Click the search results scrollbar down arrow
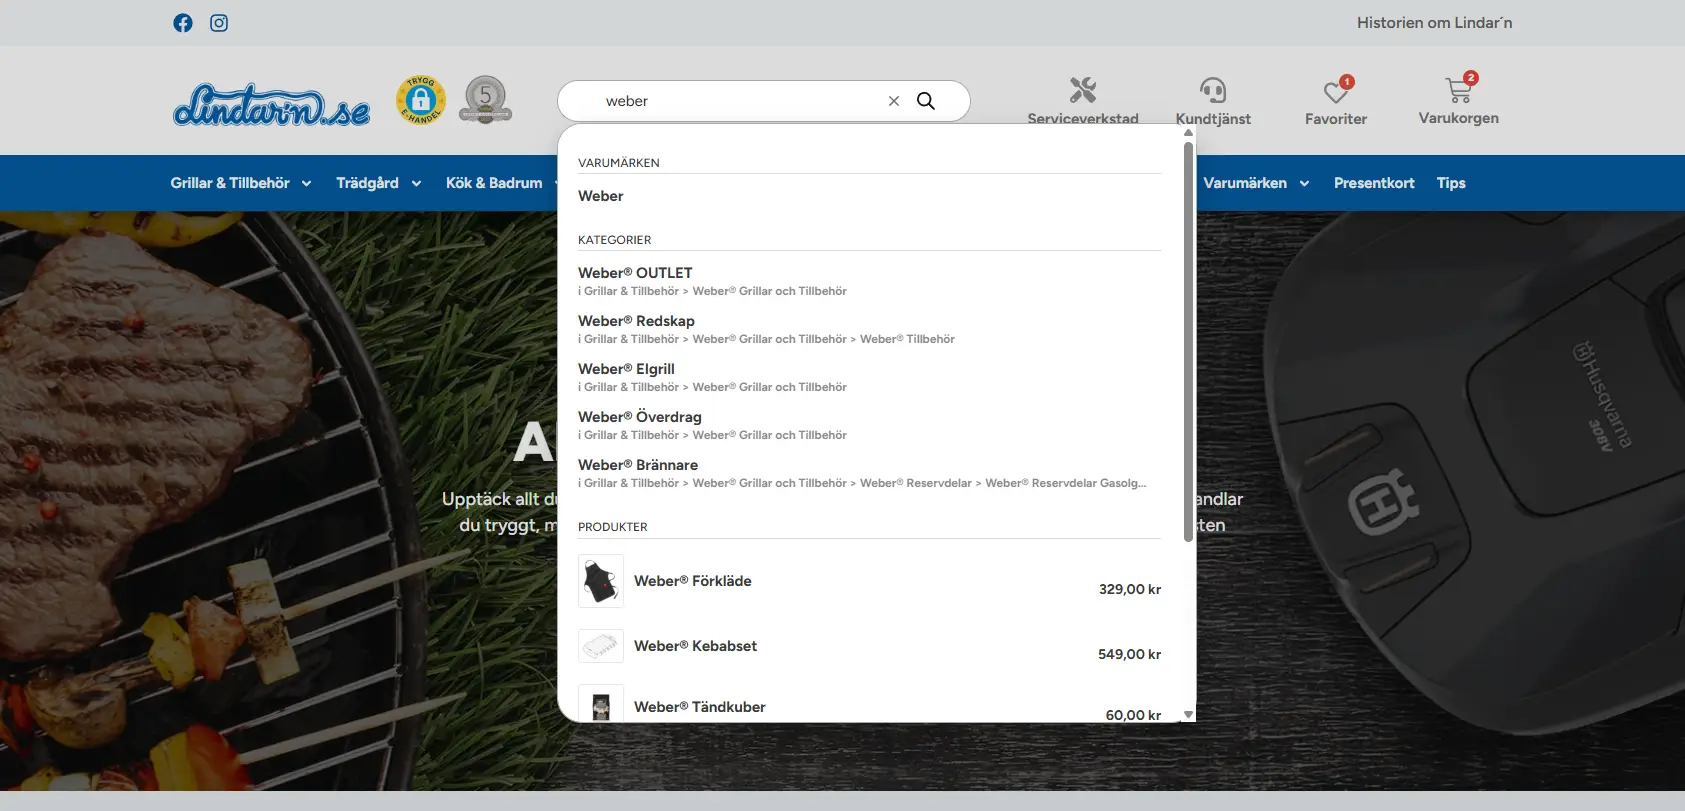The image size is (1685, 811). [1188, 714]
